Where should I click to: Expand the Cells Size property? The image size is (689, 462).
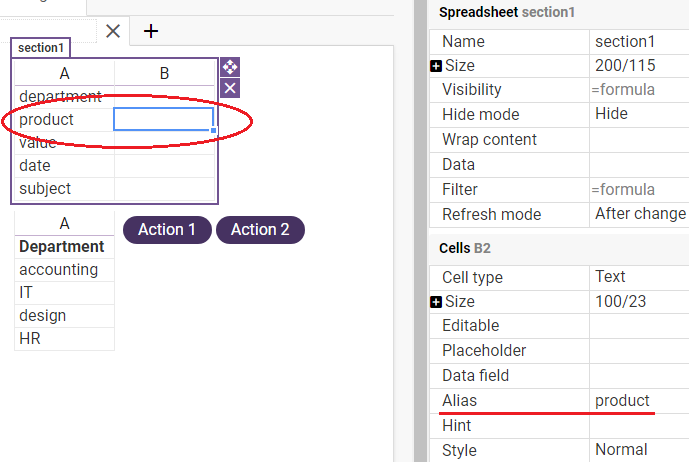[x=436, y=302]
